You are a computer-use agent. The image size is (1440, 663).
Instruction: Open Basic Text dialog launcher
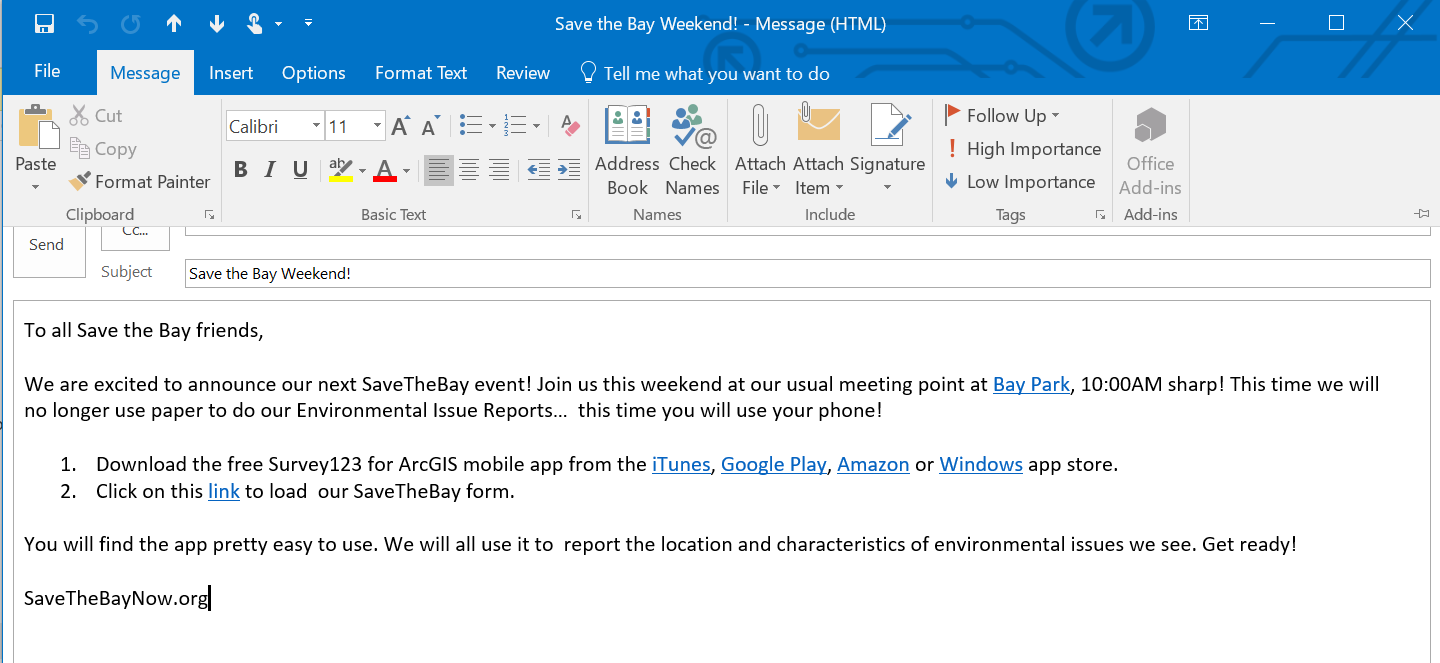tap(577, 214)
